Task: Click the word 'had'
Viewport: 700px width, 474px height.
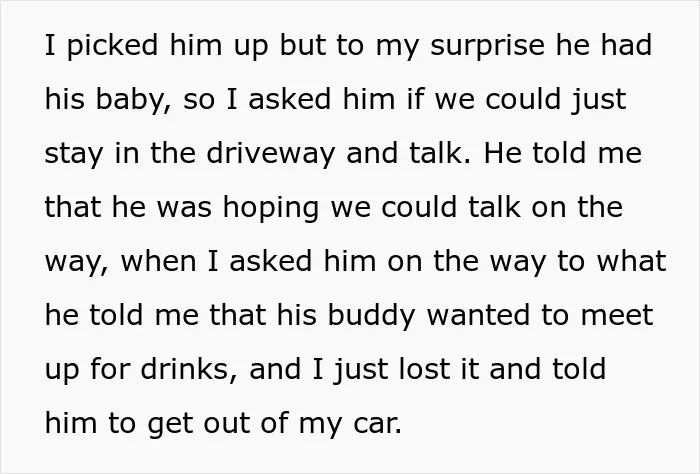Action: coord(626,46)
